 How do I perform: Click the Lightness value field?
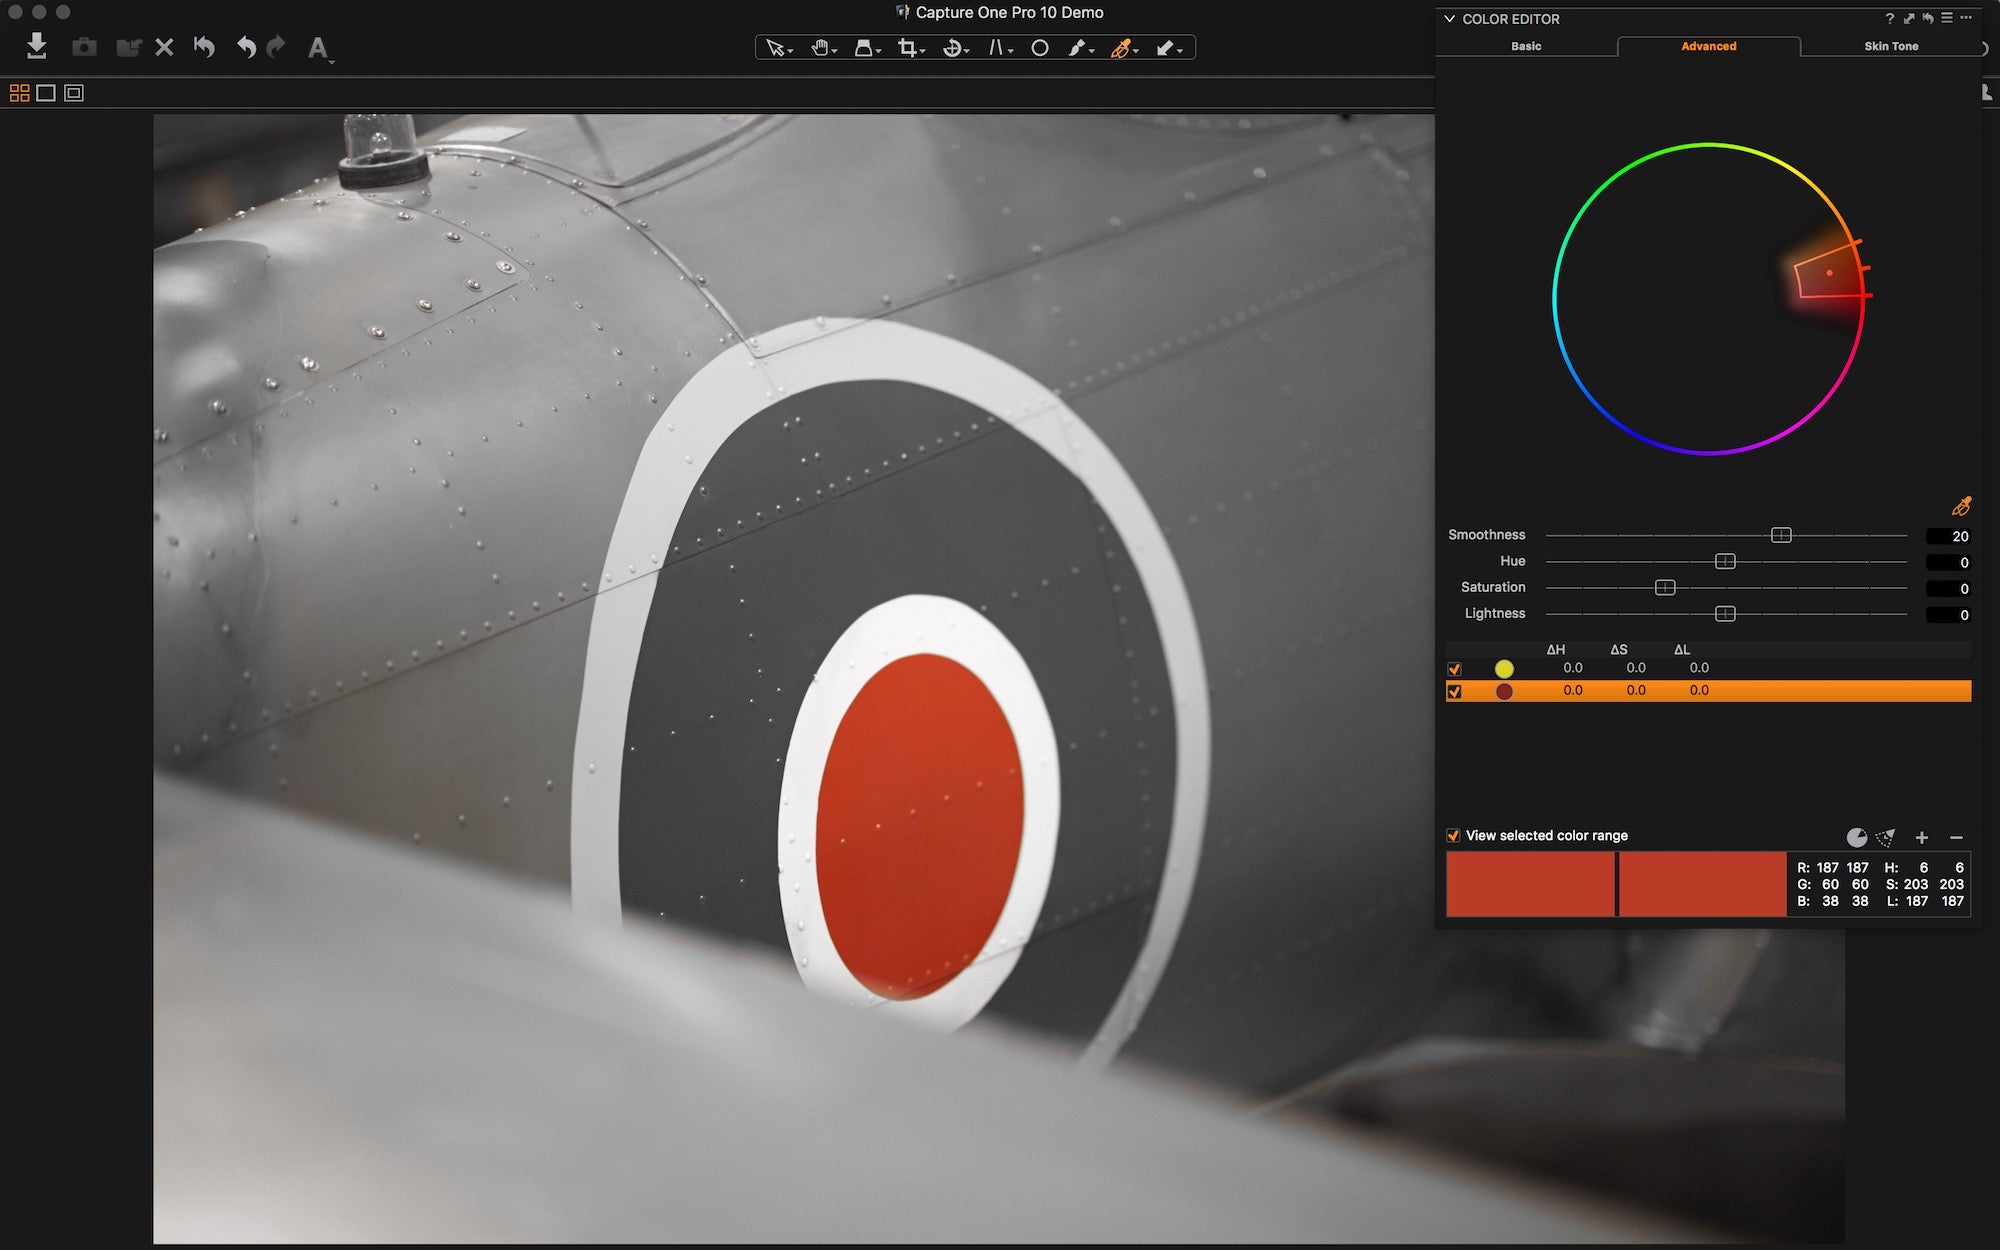coord(1949,614)
